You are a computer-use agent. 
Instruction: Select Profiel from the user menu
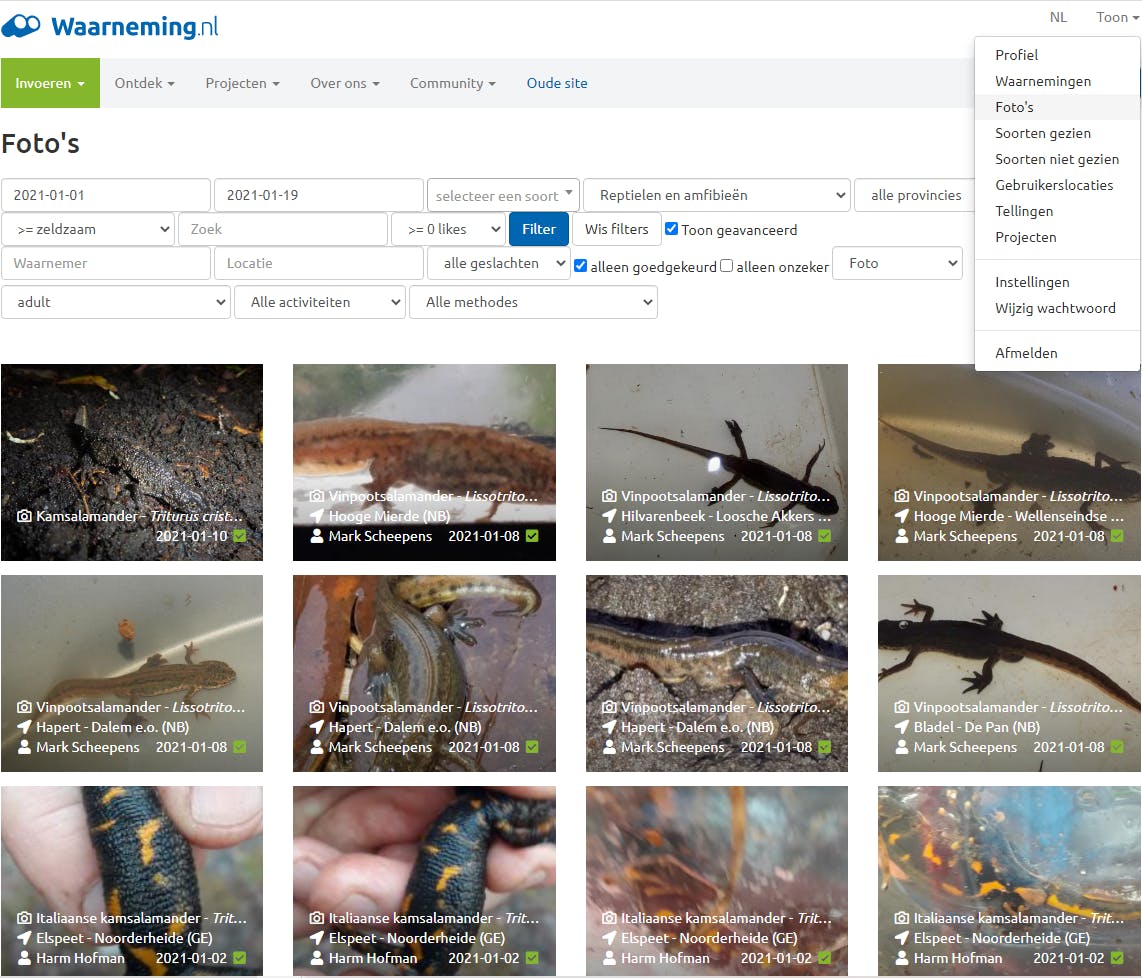coord(1058,55)
